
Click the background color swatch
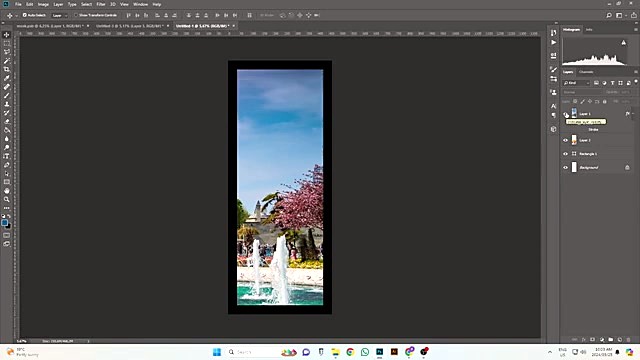tap(9, 226)
